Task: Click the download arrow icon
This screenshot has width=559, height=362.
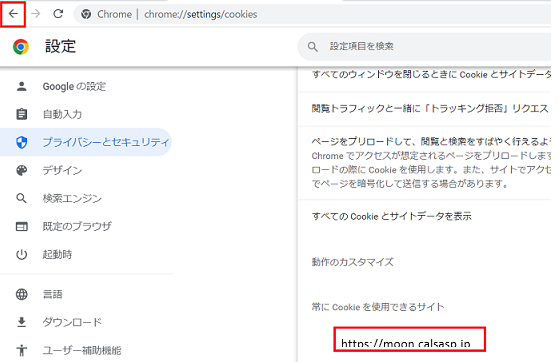Action: click(21, 322)
